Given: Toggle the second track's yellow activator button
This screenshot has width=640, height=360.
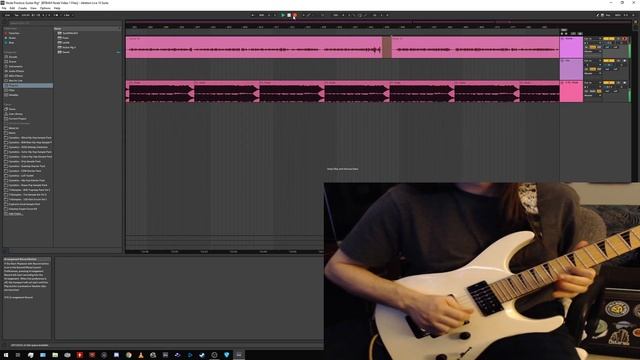Looking at the screenshot, I should pos(609,60).
